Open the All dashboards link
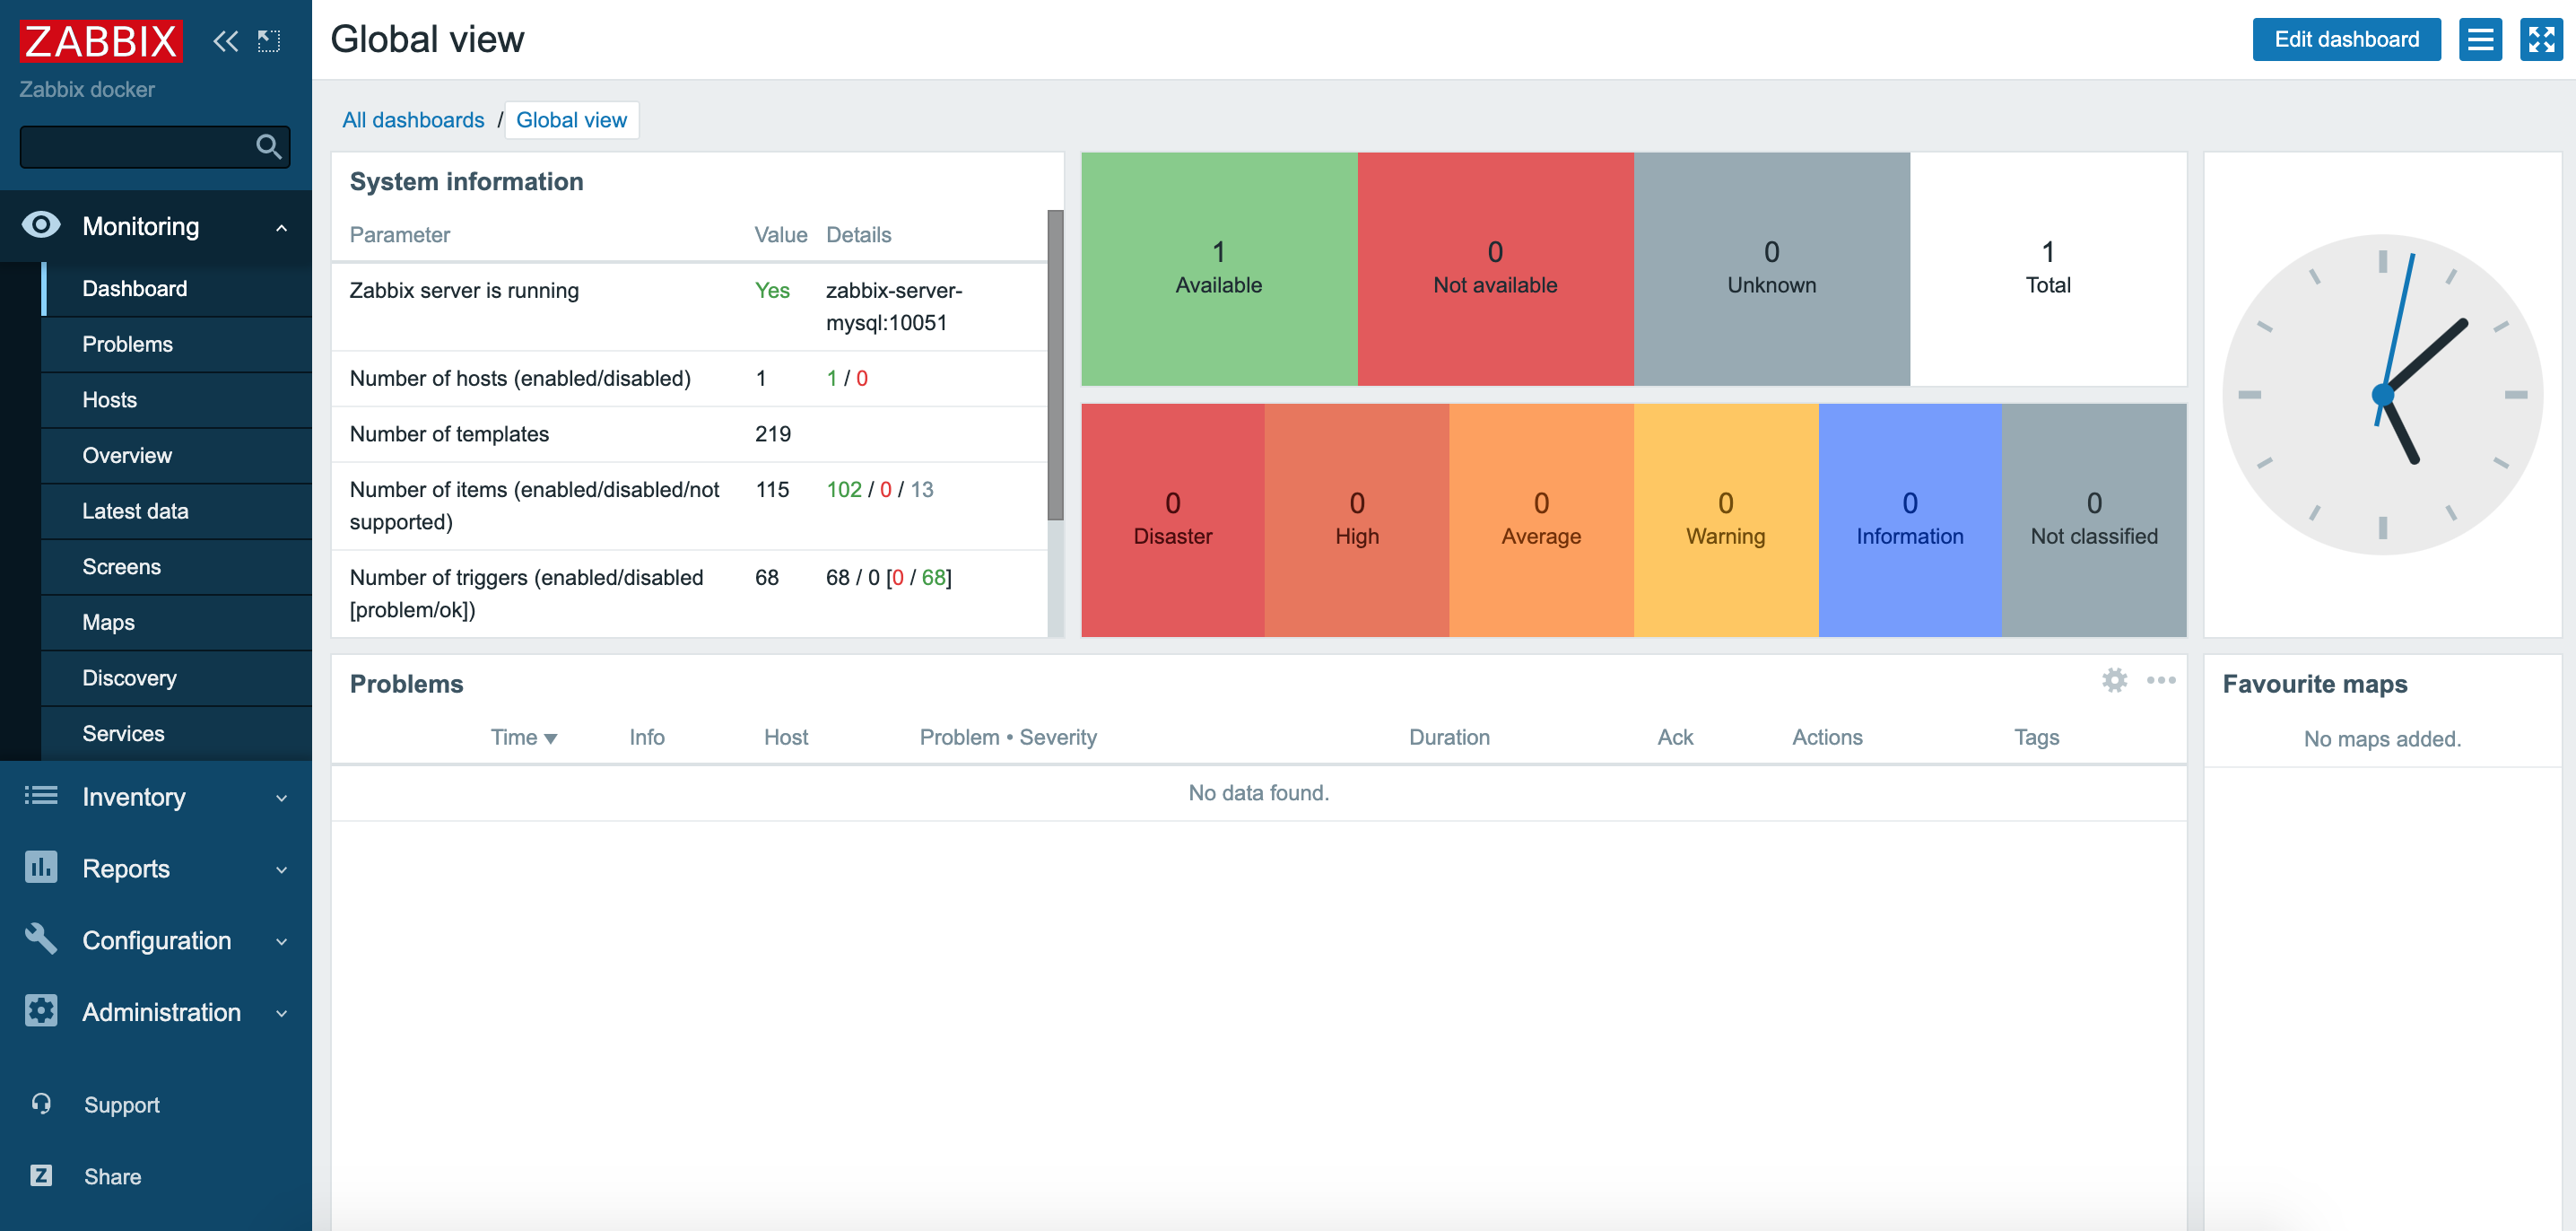Viewport: 2576px width, 1231px height. [x=414, y=120]
